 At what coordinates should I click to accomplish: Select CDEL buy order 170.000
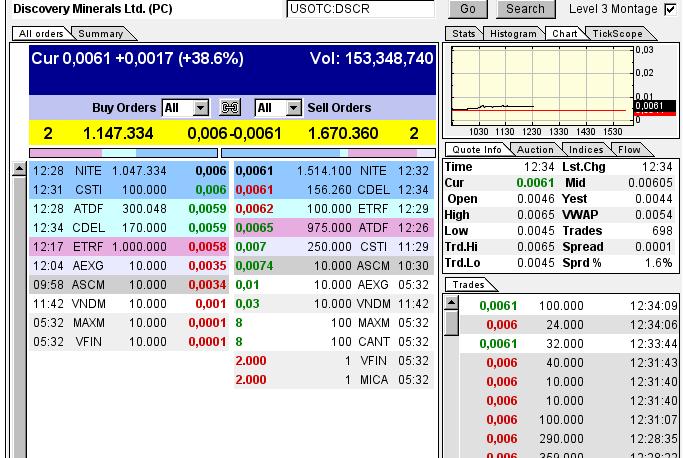pyautogui.click(x=129, y=227)
